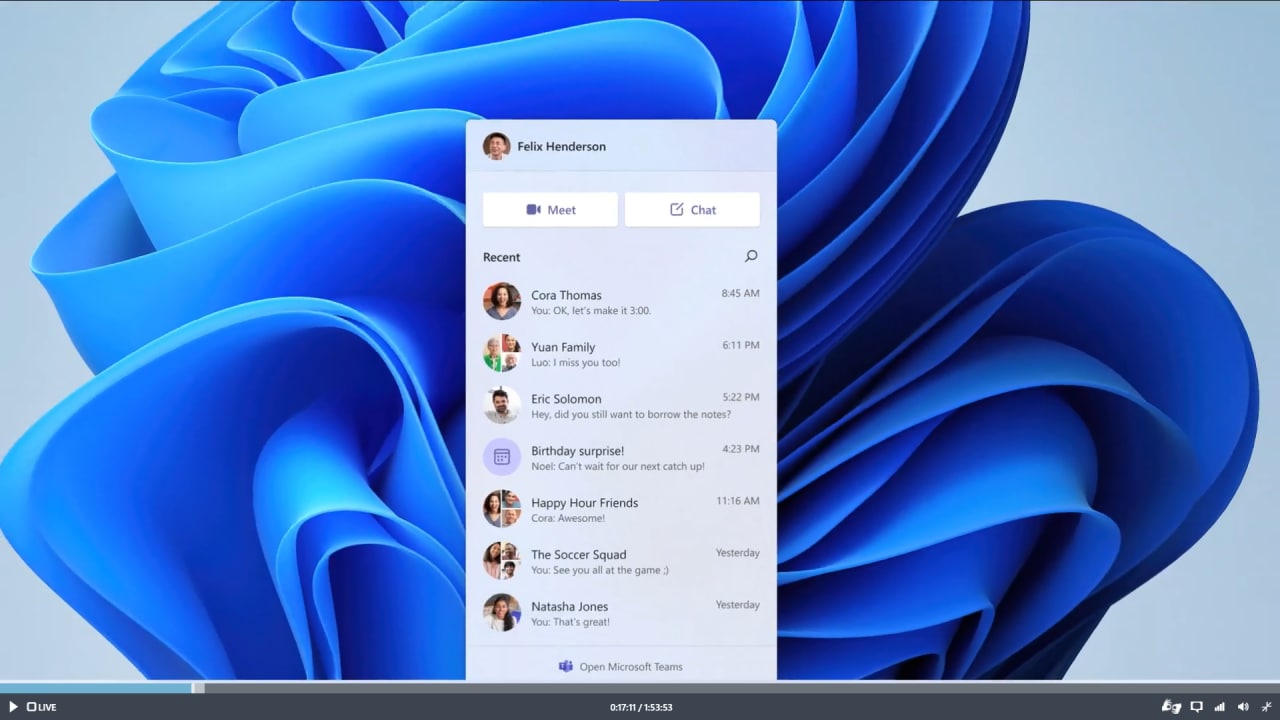The height and width of the screenshot is (720, 1280).
Task: Open video quality signal bars icon
Action: 1220,707
